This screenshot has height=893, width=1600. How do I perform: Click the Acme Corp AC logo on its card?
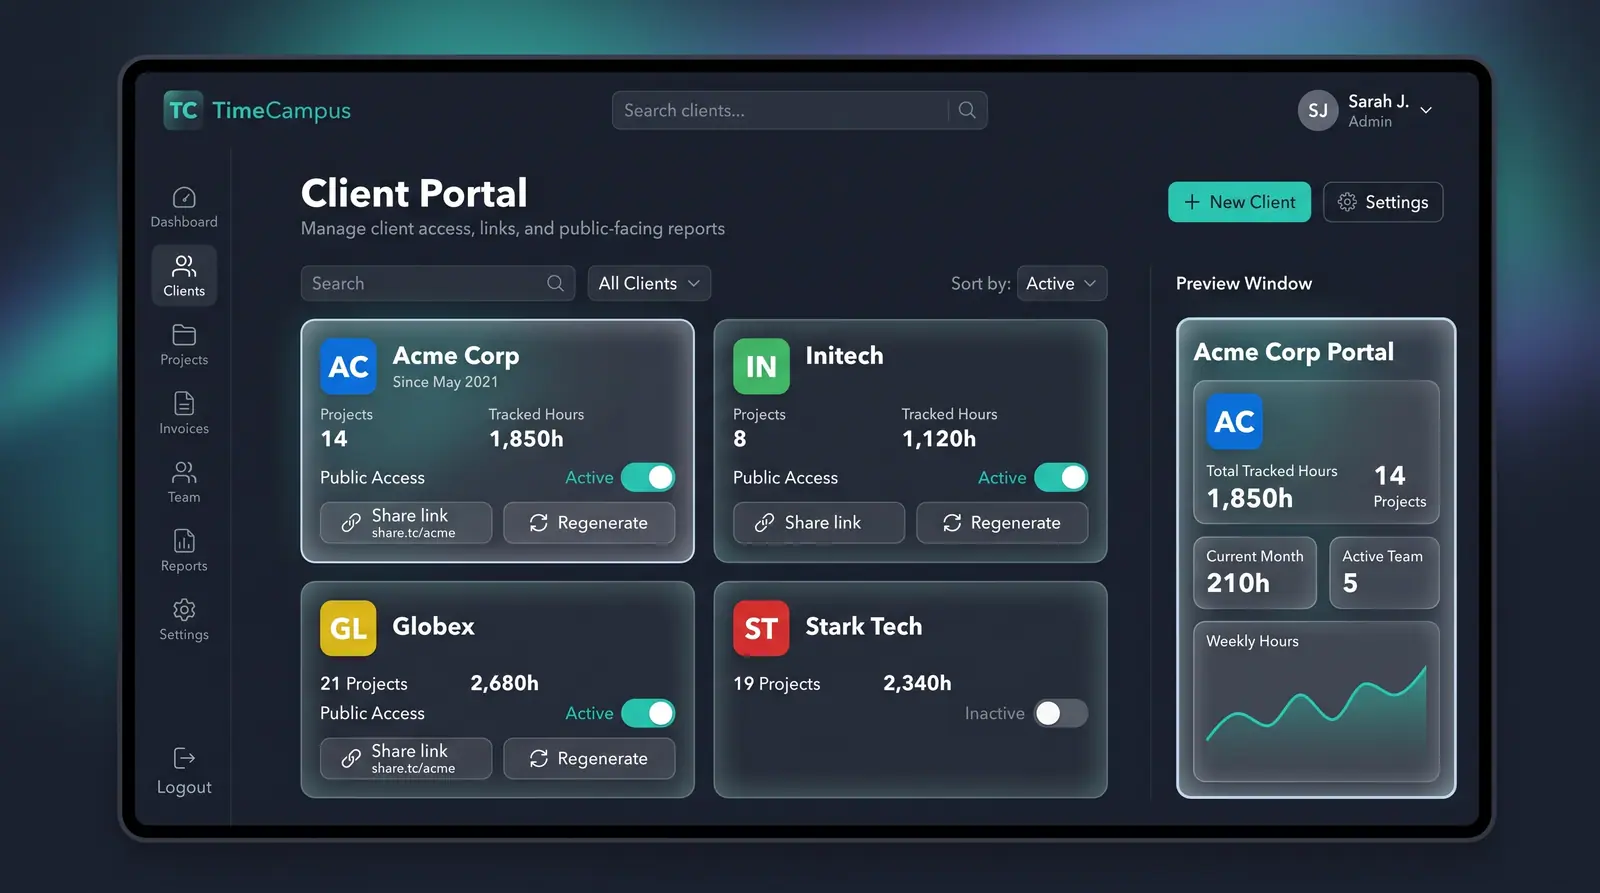pyautogui.click(x=348, y=366)
